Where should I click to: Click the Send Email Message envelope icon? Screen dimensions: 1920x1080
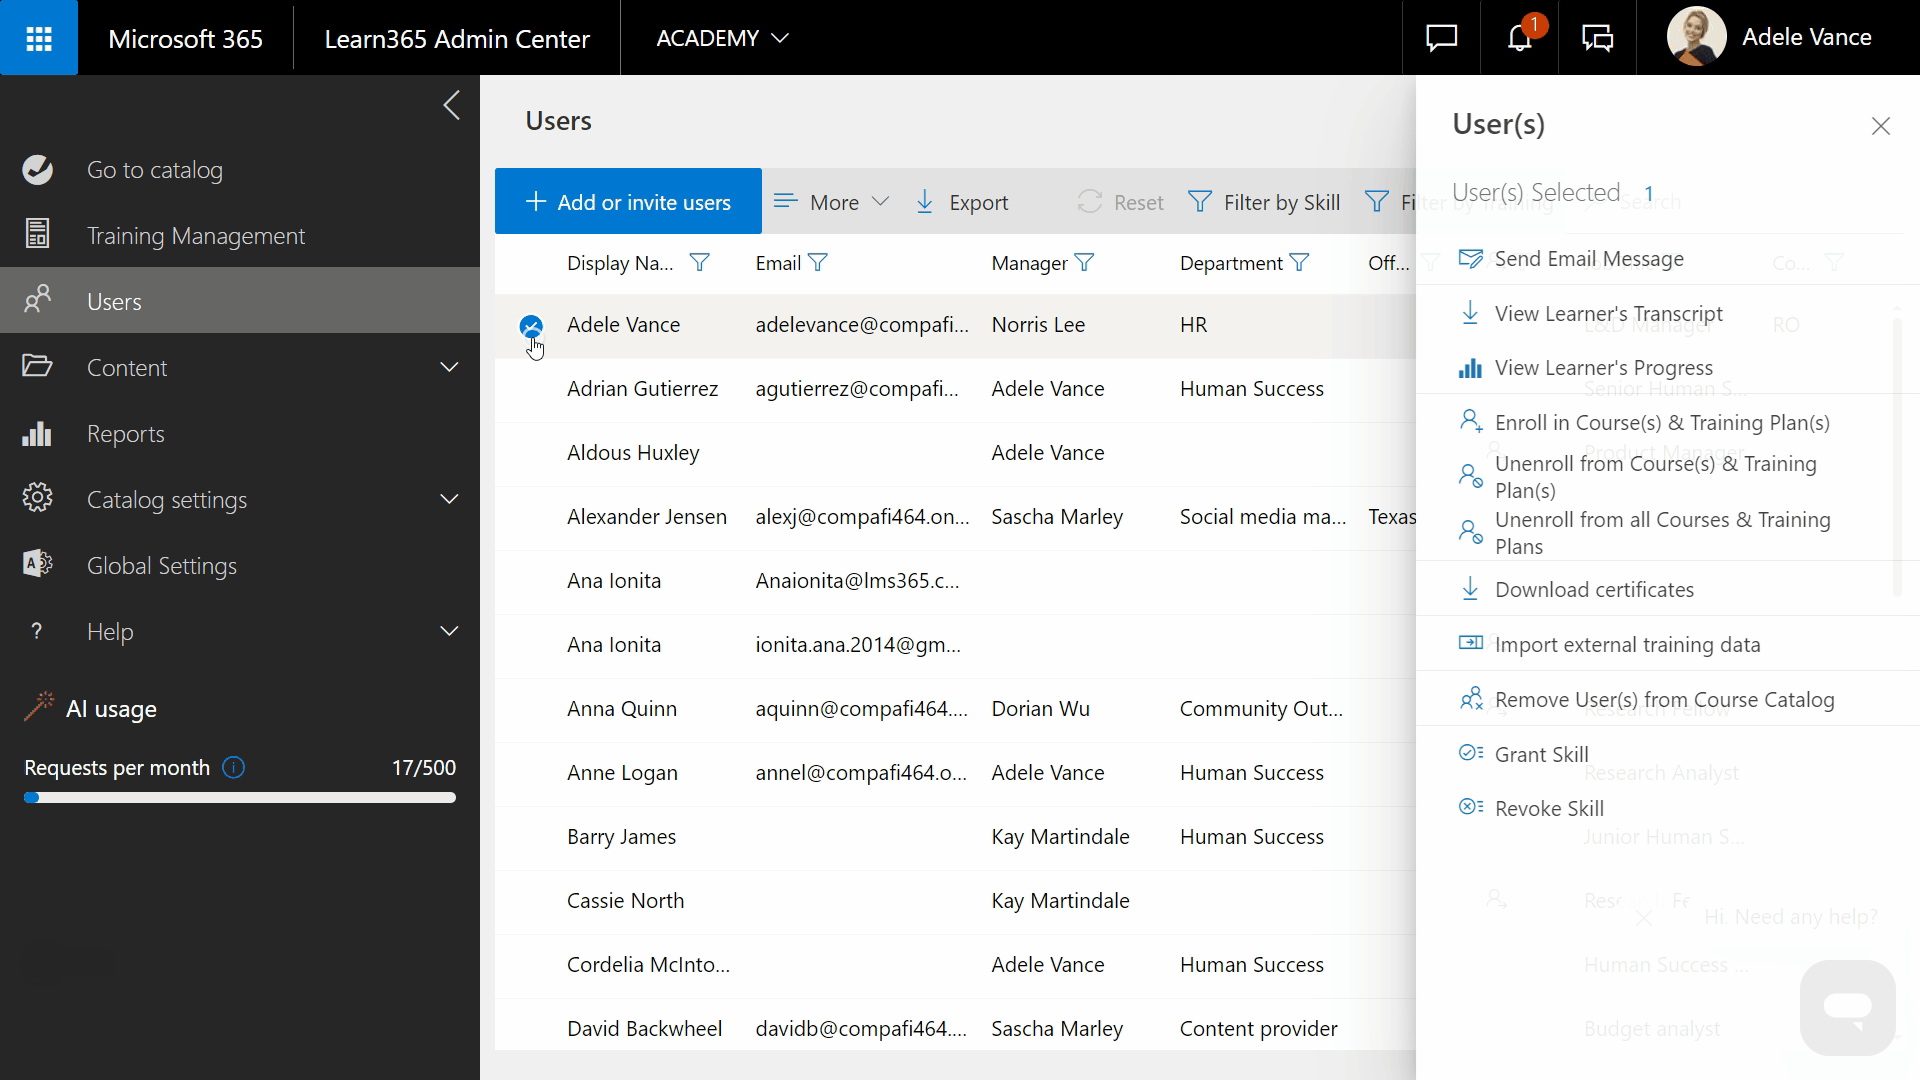pos(1470,259)
